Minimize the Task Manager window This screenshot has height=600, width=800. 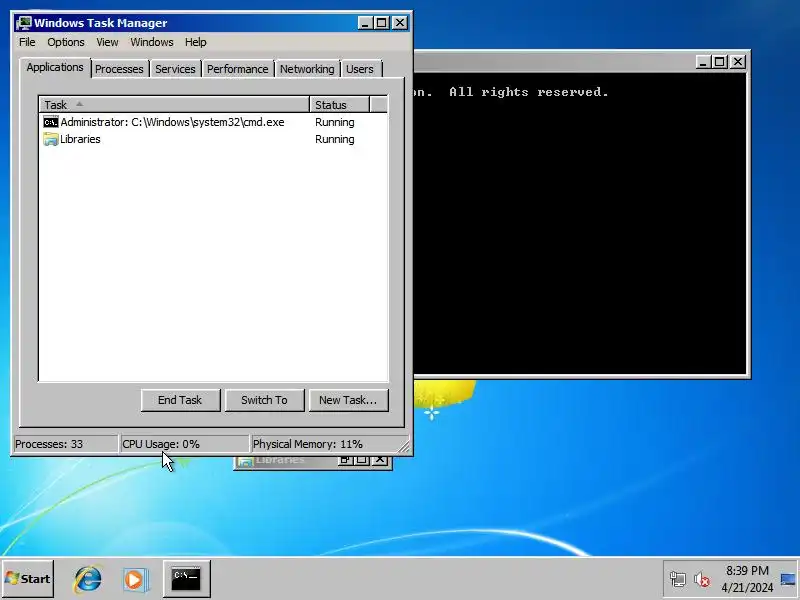click(x=364, y=23)
